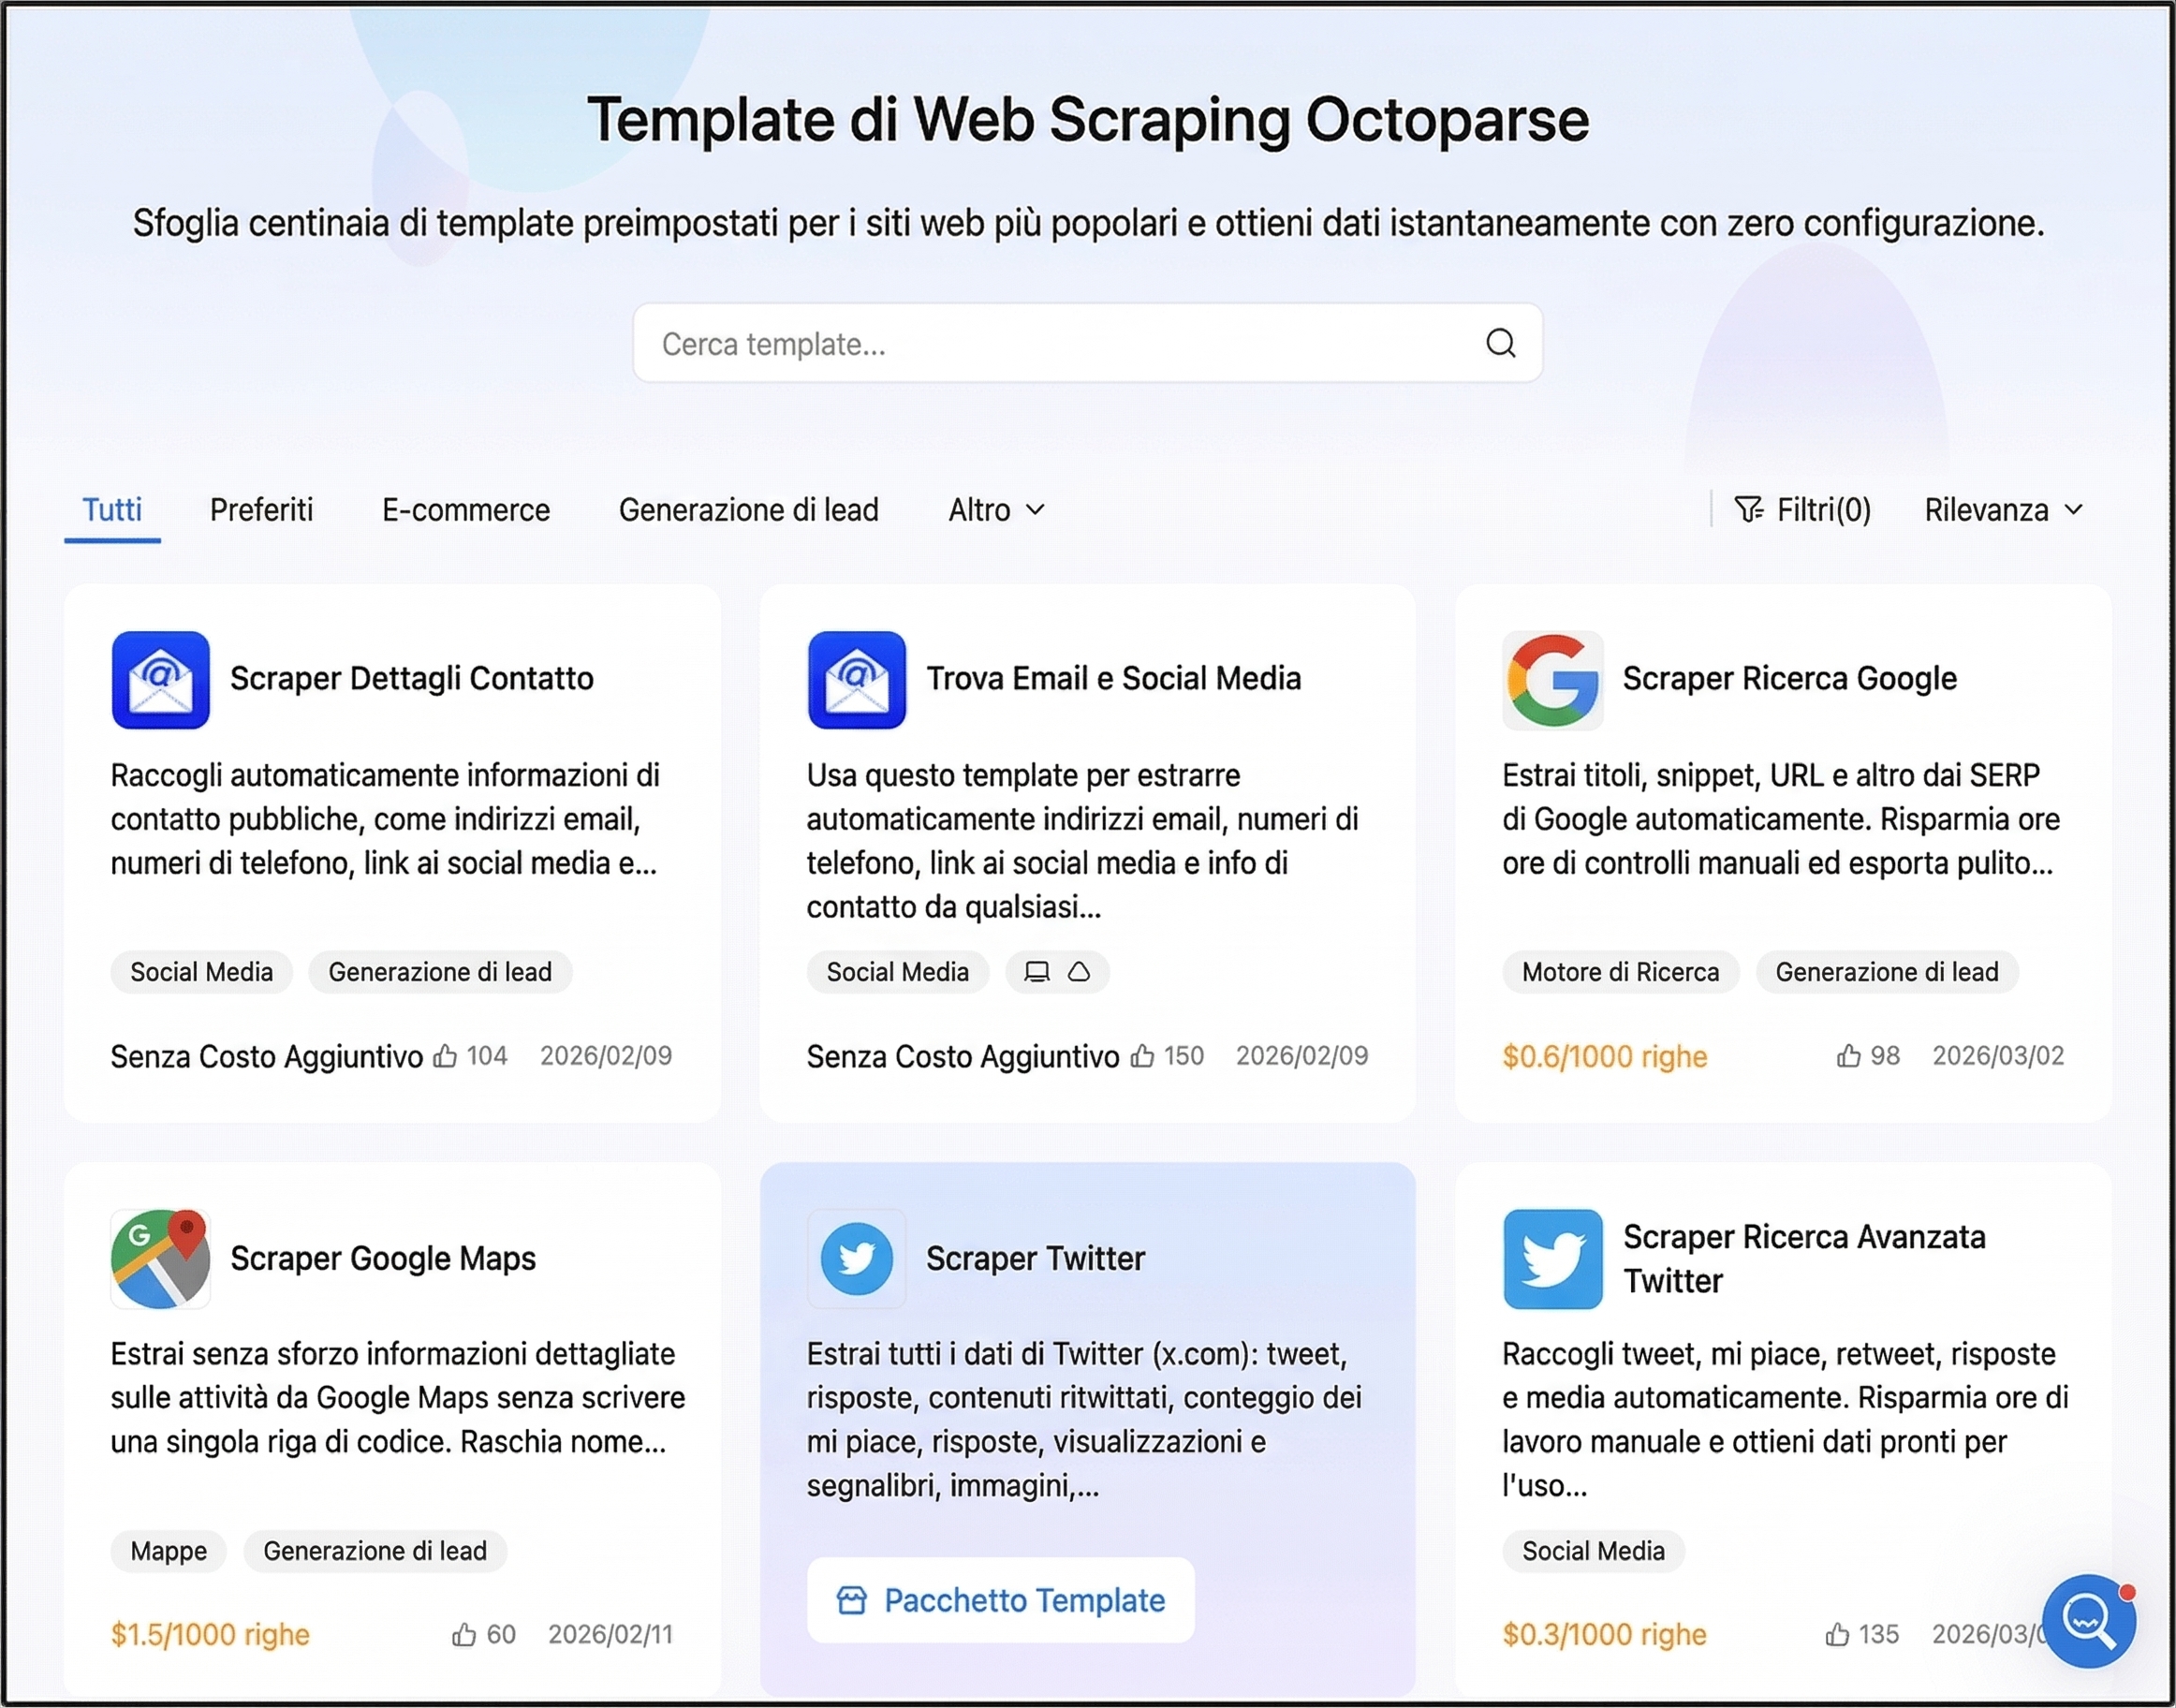
Task: Click the laptop icon on Trova Email card
Action: (x=1036, y=971)
